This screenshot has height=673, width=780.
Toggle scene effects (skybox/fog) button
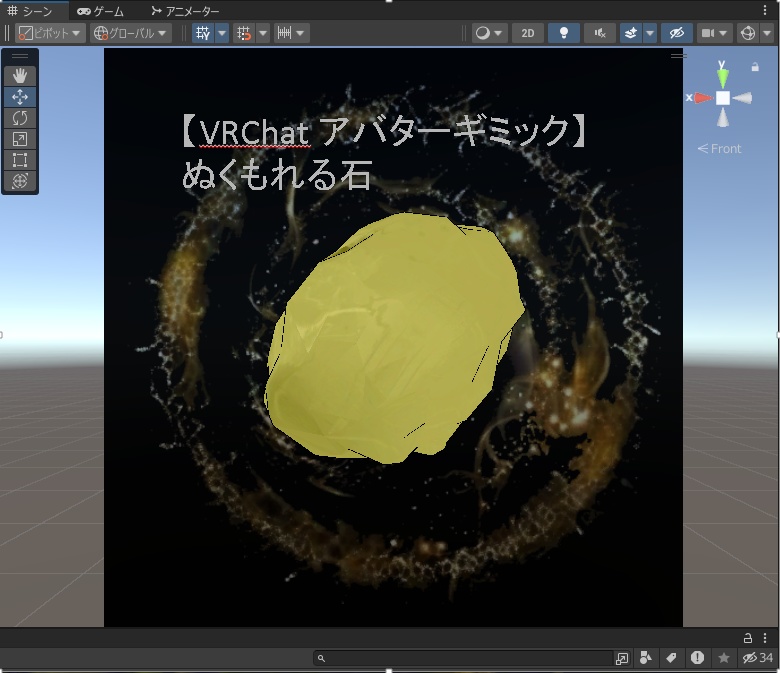tap(631, 33)
